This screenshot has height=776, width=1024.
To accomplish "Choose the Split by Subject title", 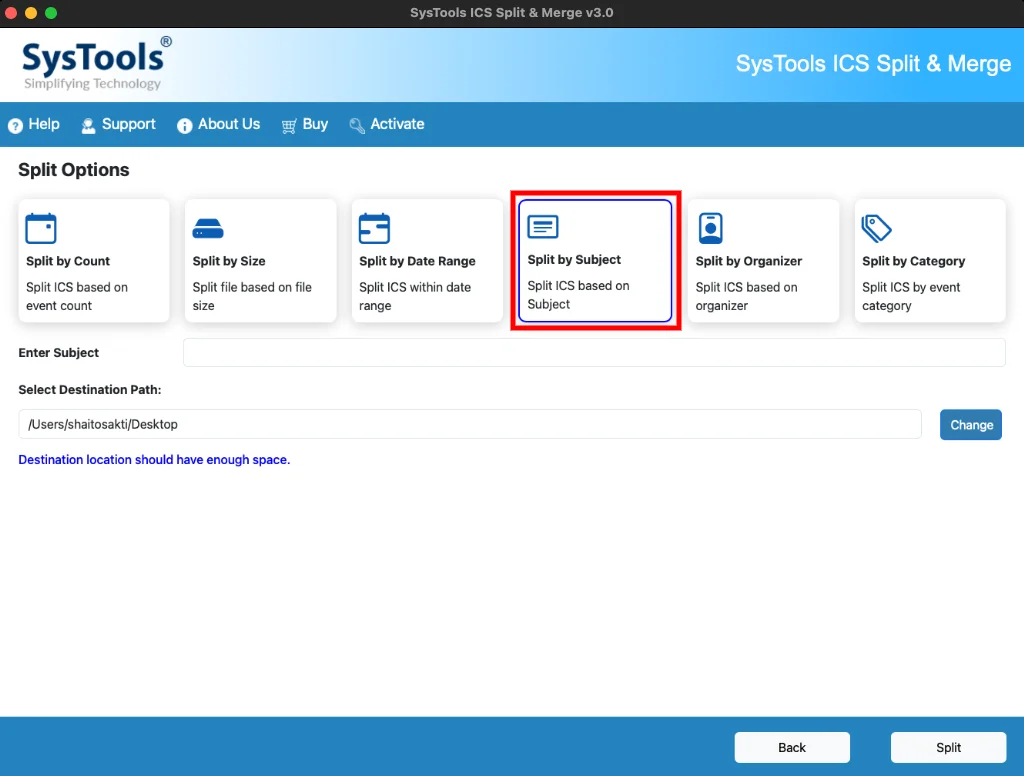I will click(574, 260).
